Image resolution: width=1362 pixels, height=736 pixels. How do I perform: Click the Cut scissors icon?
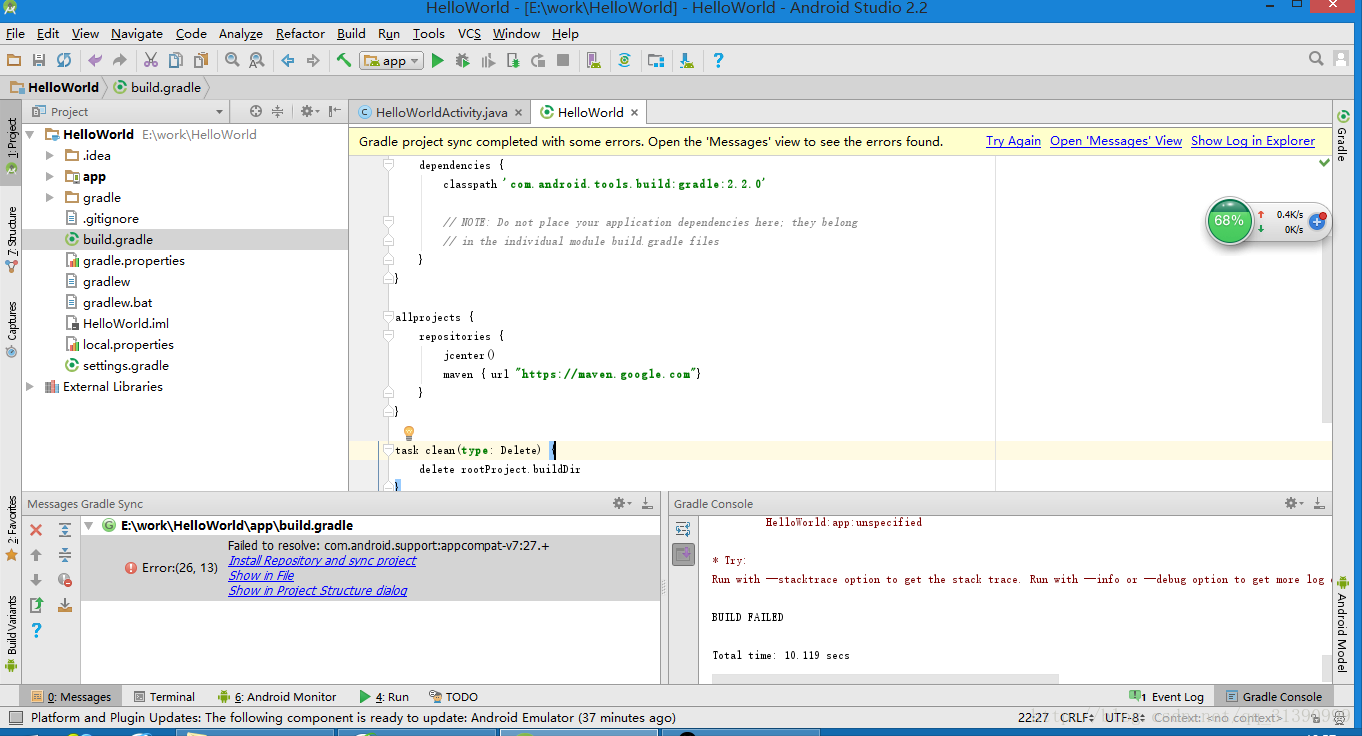click(x=151, y=60)
